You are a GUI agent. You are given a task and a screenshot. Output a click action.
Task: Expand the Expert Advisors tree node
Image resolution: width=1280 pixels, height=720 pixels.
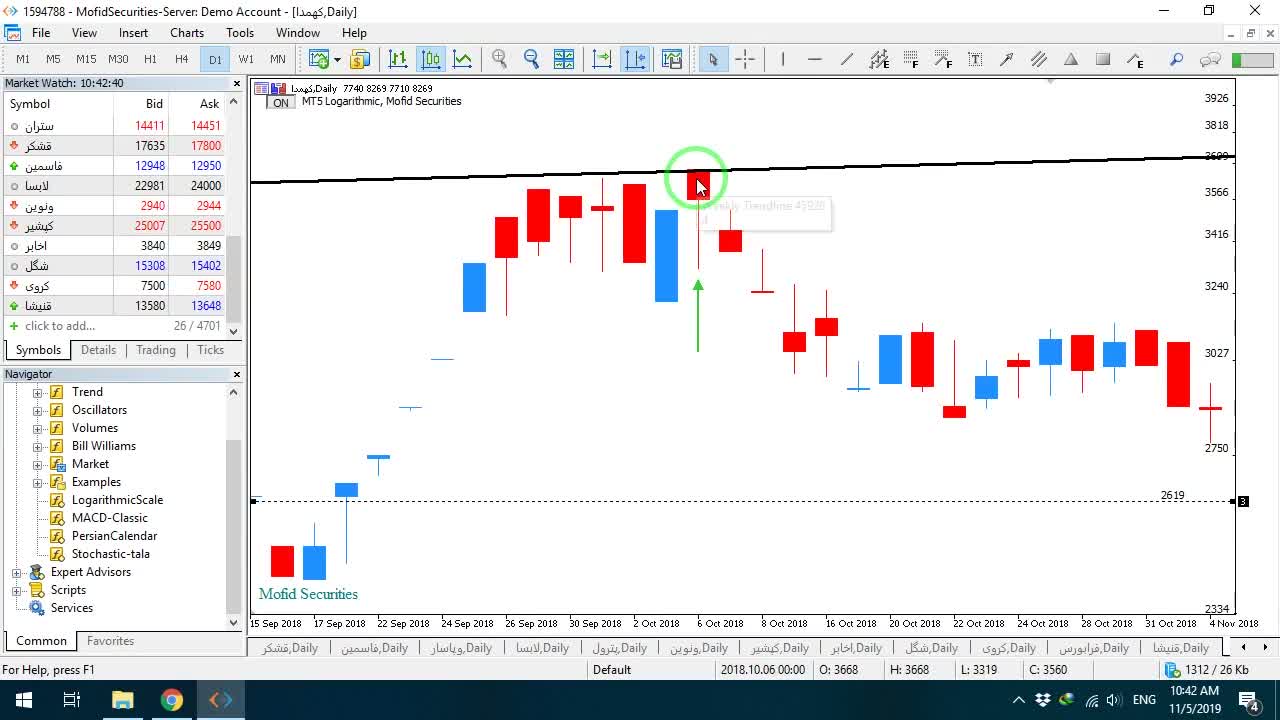16,572
